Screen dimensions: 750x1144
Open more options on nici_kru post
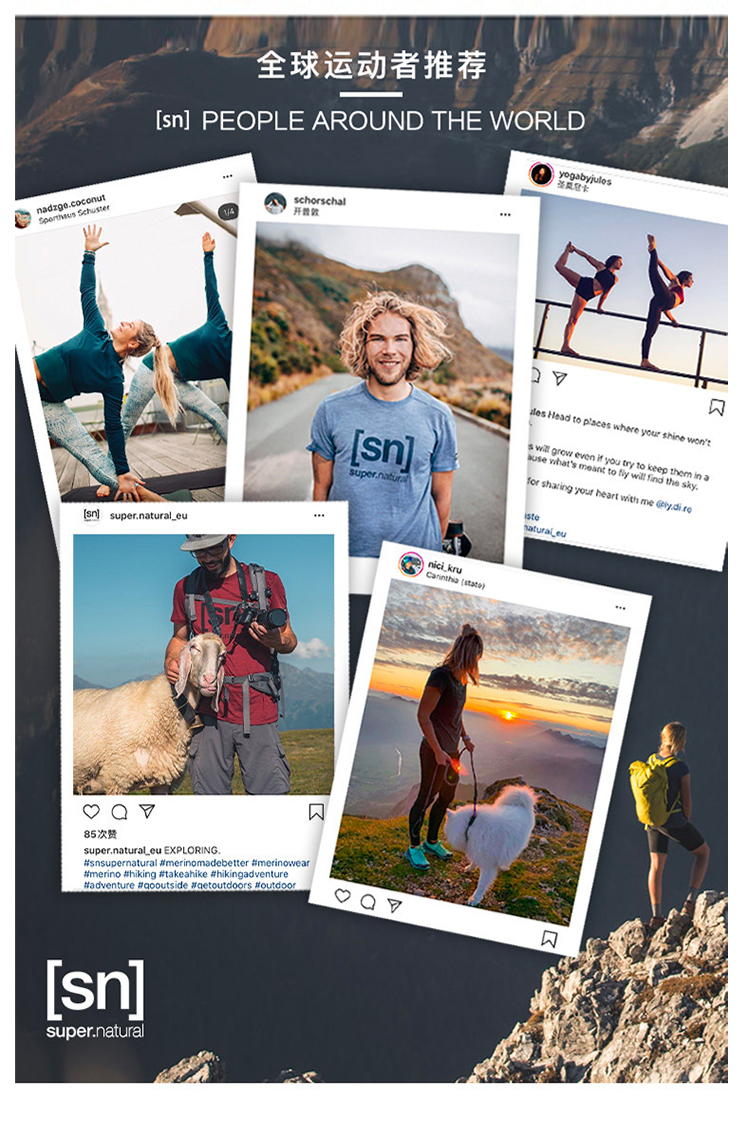620,607
